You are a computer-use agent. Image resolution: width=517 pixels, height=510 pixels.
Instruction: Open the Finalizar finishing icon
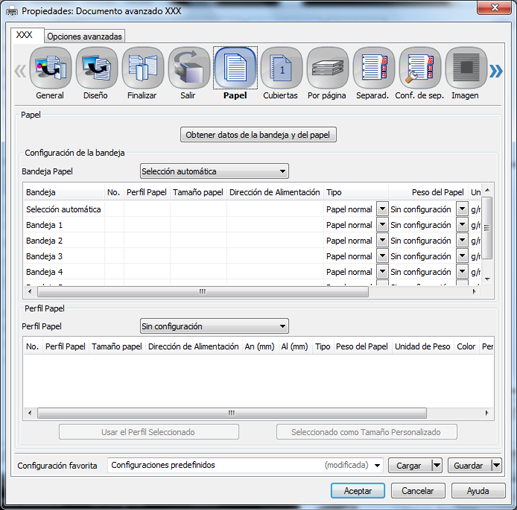143,68
